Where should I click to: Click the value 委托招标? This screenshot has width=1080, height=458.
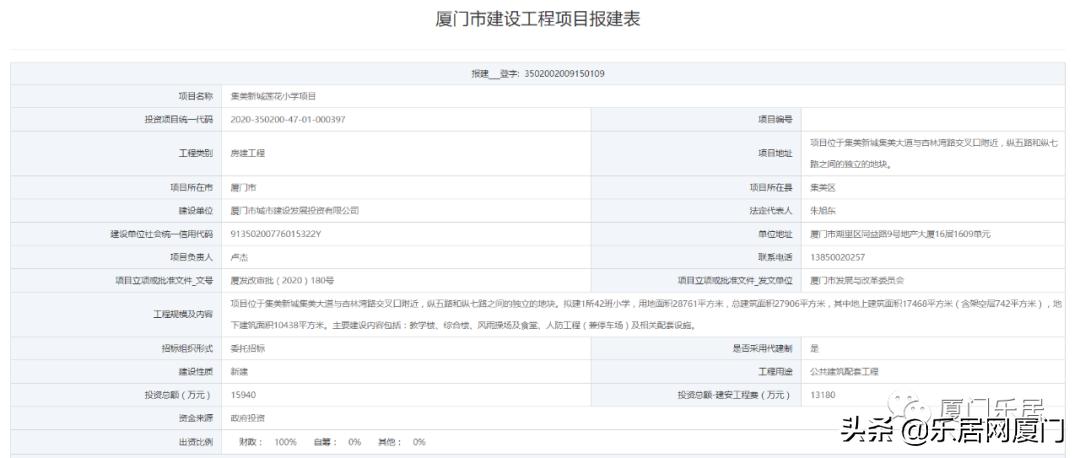pyautogui.click(x=248, y=348)
